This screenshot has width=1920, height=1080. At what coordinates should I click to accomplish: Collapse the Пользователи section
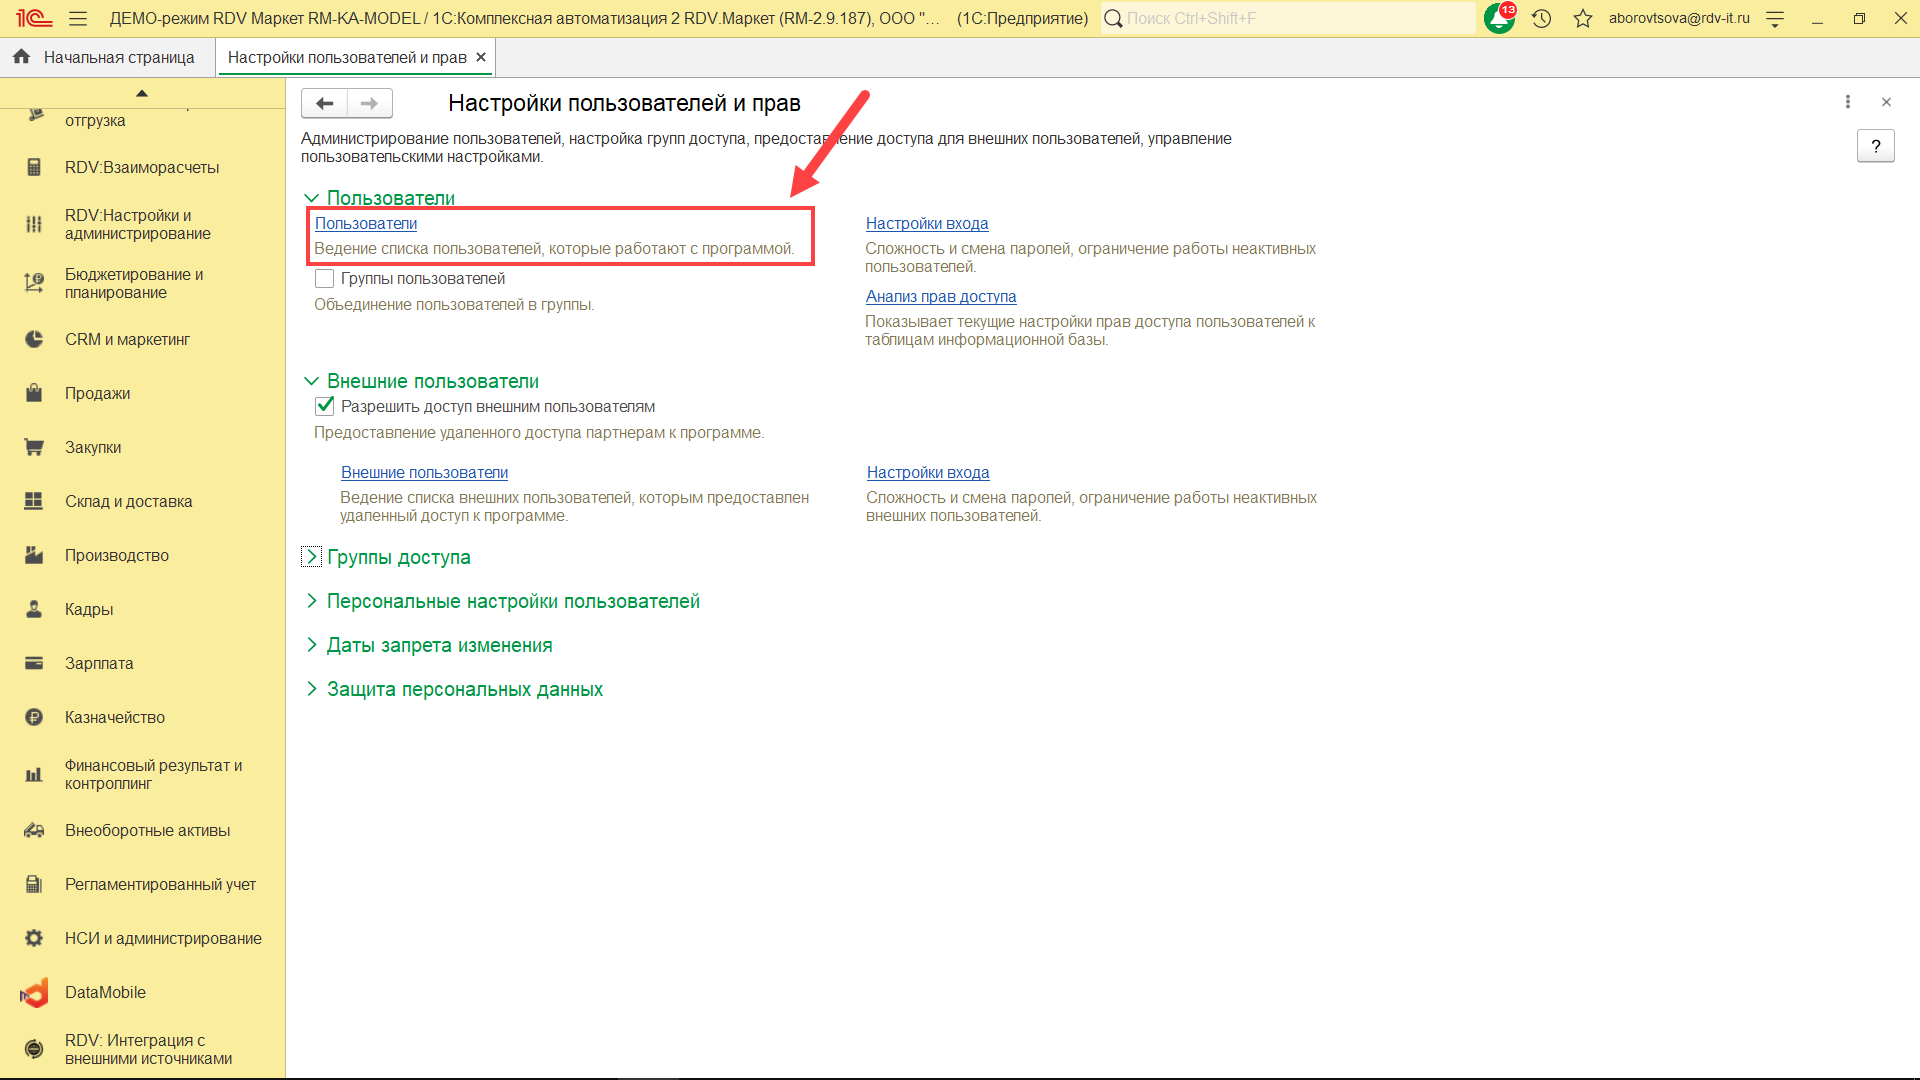(312, 198)
